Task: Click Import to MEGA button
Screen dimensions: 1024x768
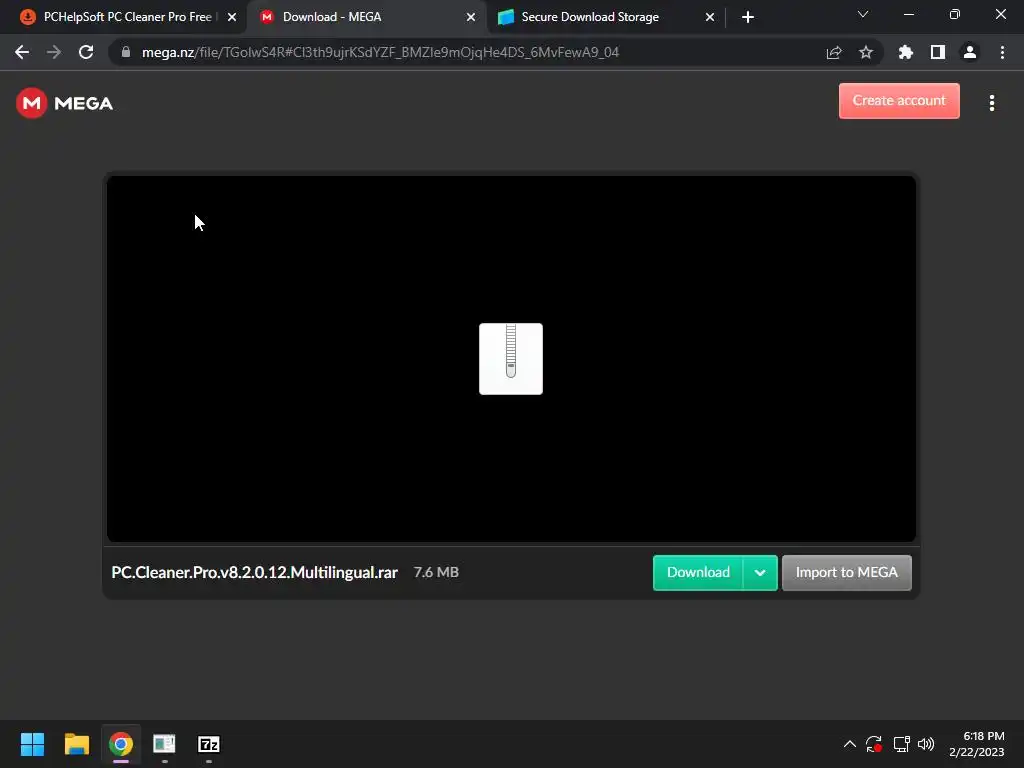Action: click(x=846, y=572)
